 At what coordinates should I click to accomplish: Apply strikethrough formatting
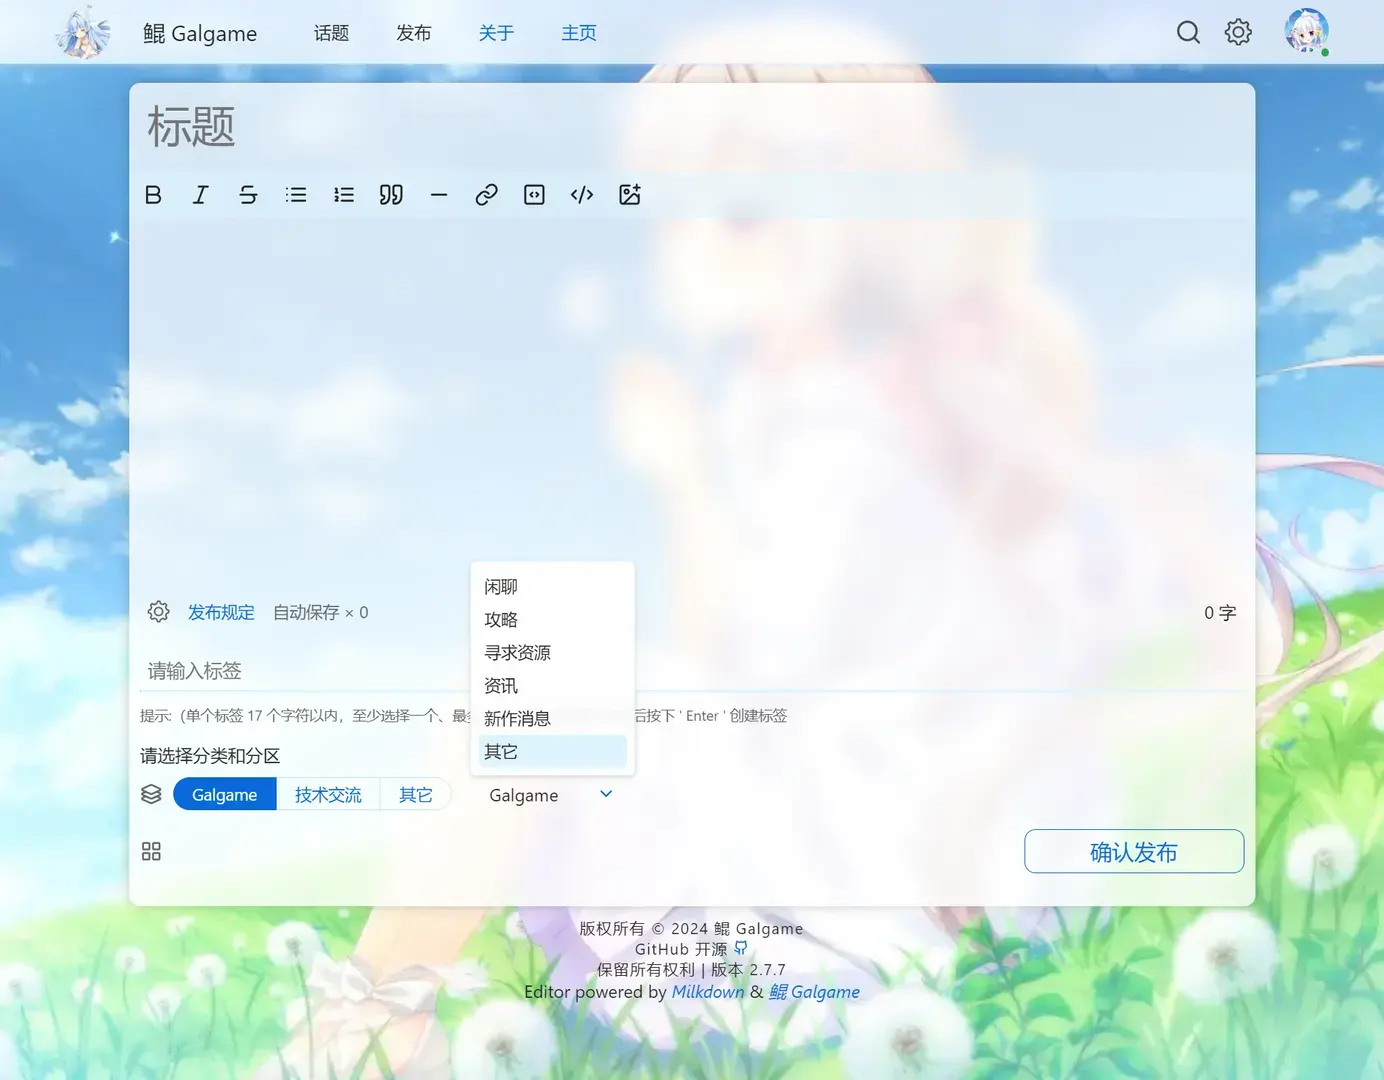coord(248,195)
